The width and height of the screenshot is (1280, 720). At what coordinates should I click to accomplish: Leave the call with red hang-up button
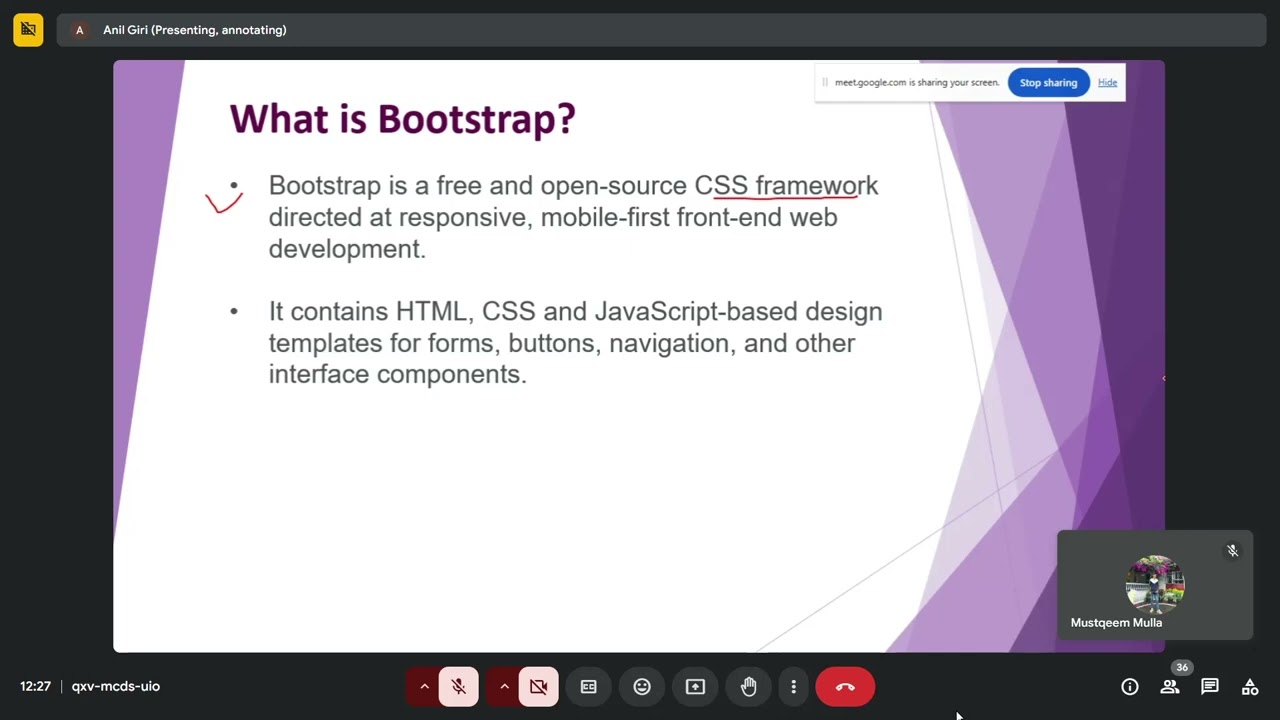(x=845, y=687)
